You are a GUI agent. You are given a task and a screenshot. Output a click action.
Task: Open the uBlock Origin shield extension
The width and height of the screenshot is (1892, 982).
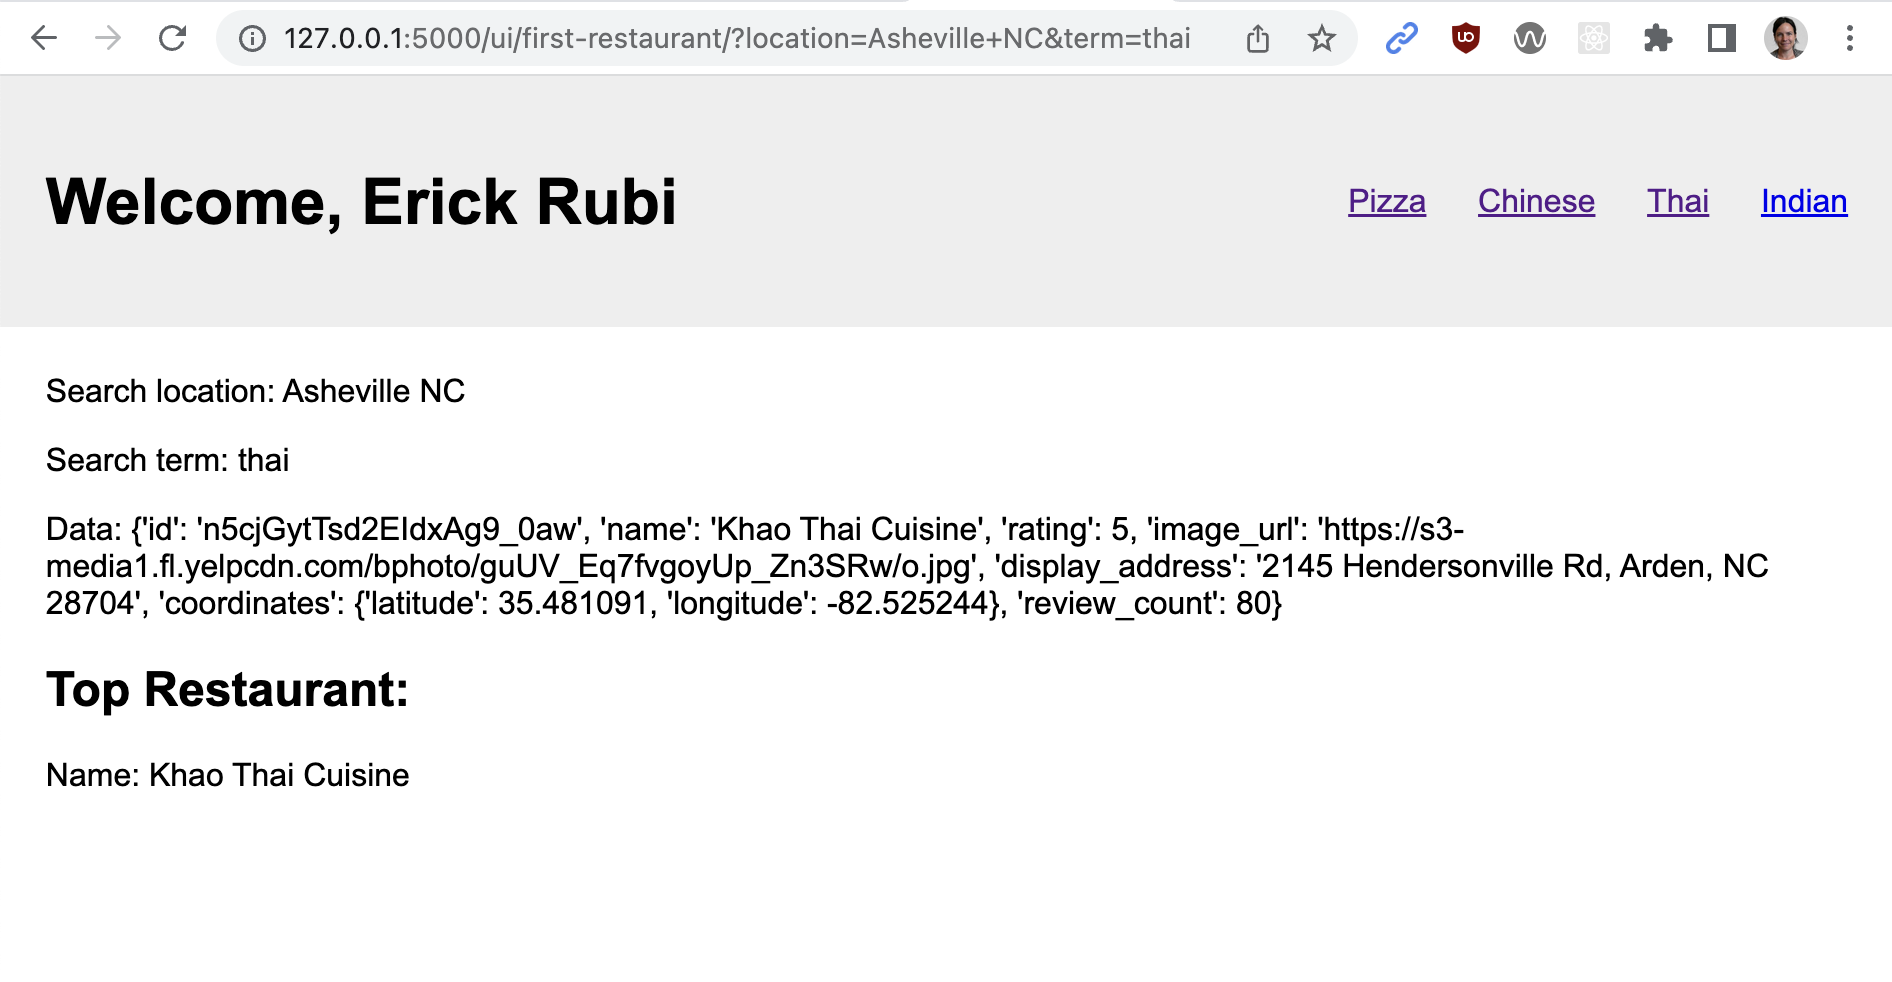point(1466,39)
